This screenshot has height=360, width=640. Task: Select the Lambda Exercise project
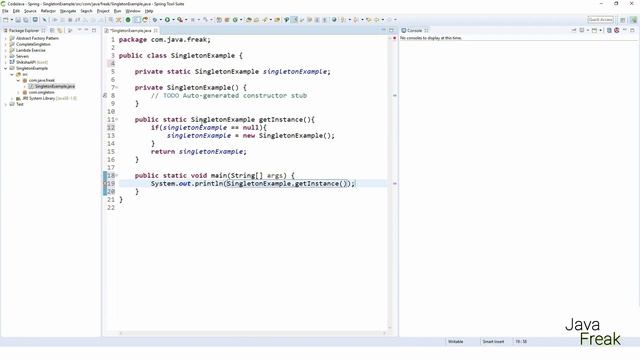31,50
